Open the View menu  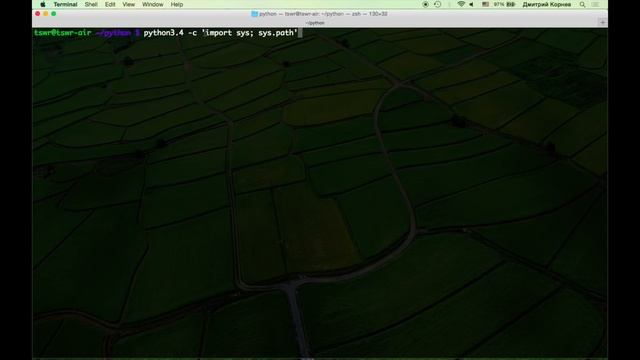(129, 4)
